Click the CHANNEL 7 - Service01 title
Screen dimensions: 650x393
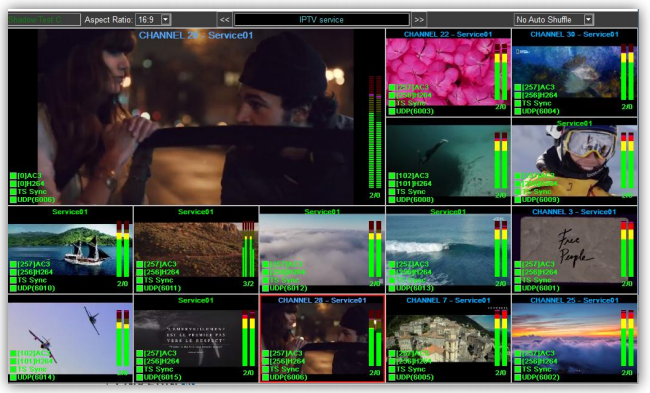pos(448,300)
